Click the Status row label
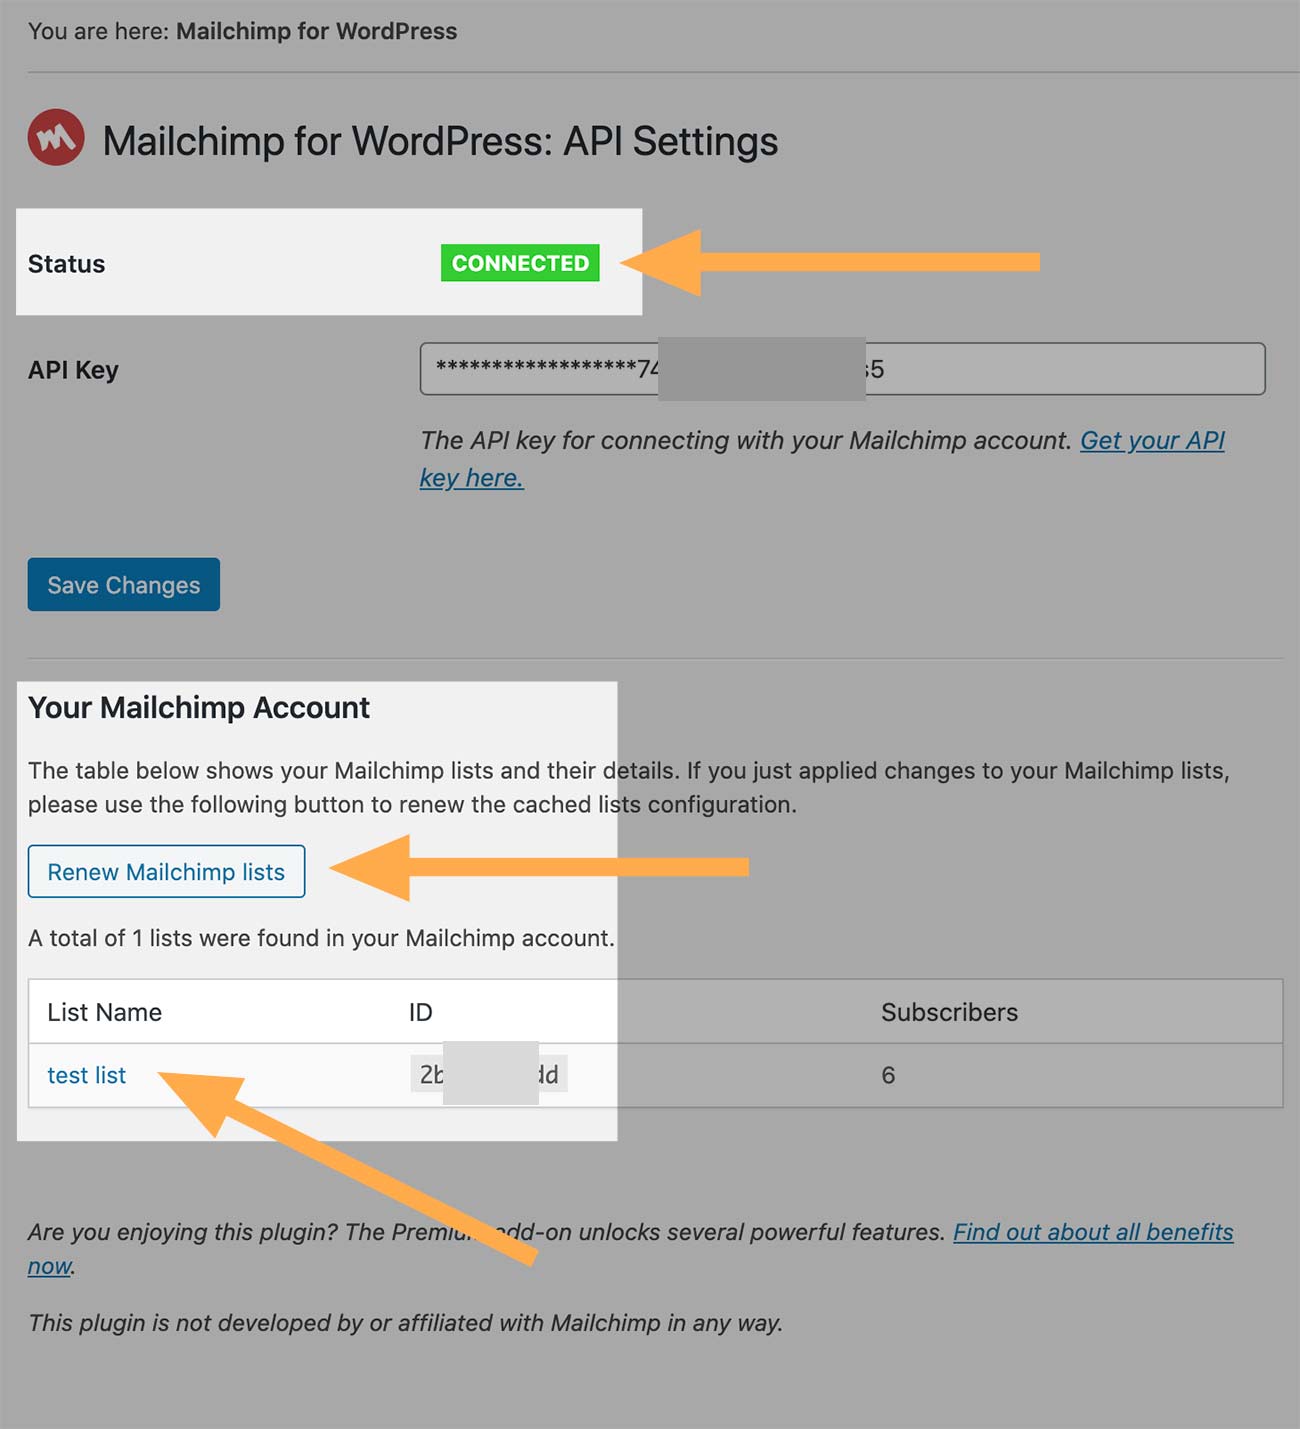The width and height of the screenshot is (1300, 1429). click(66, 264)
